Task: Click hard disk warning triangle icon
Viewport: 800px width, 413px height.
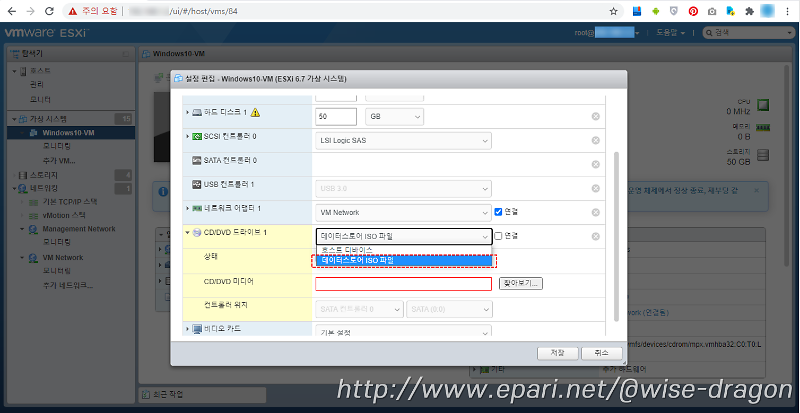Action: [x=256, y=112]
